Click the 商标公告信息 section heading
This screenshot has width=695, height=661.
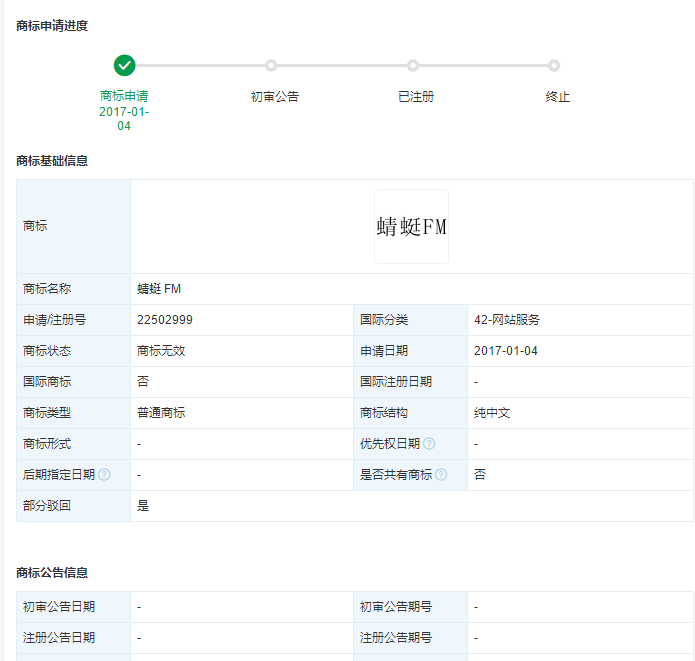52,573
